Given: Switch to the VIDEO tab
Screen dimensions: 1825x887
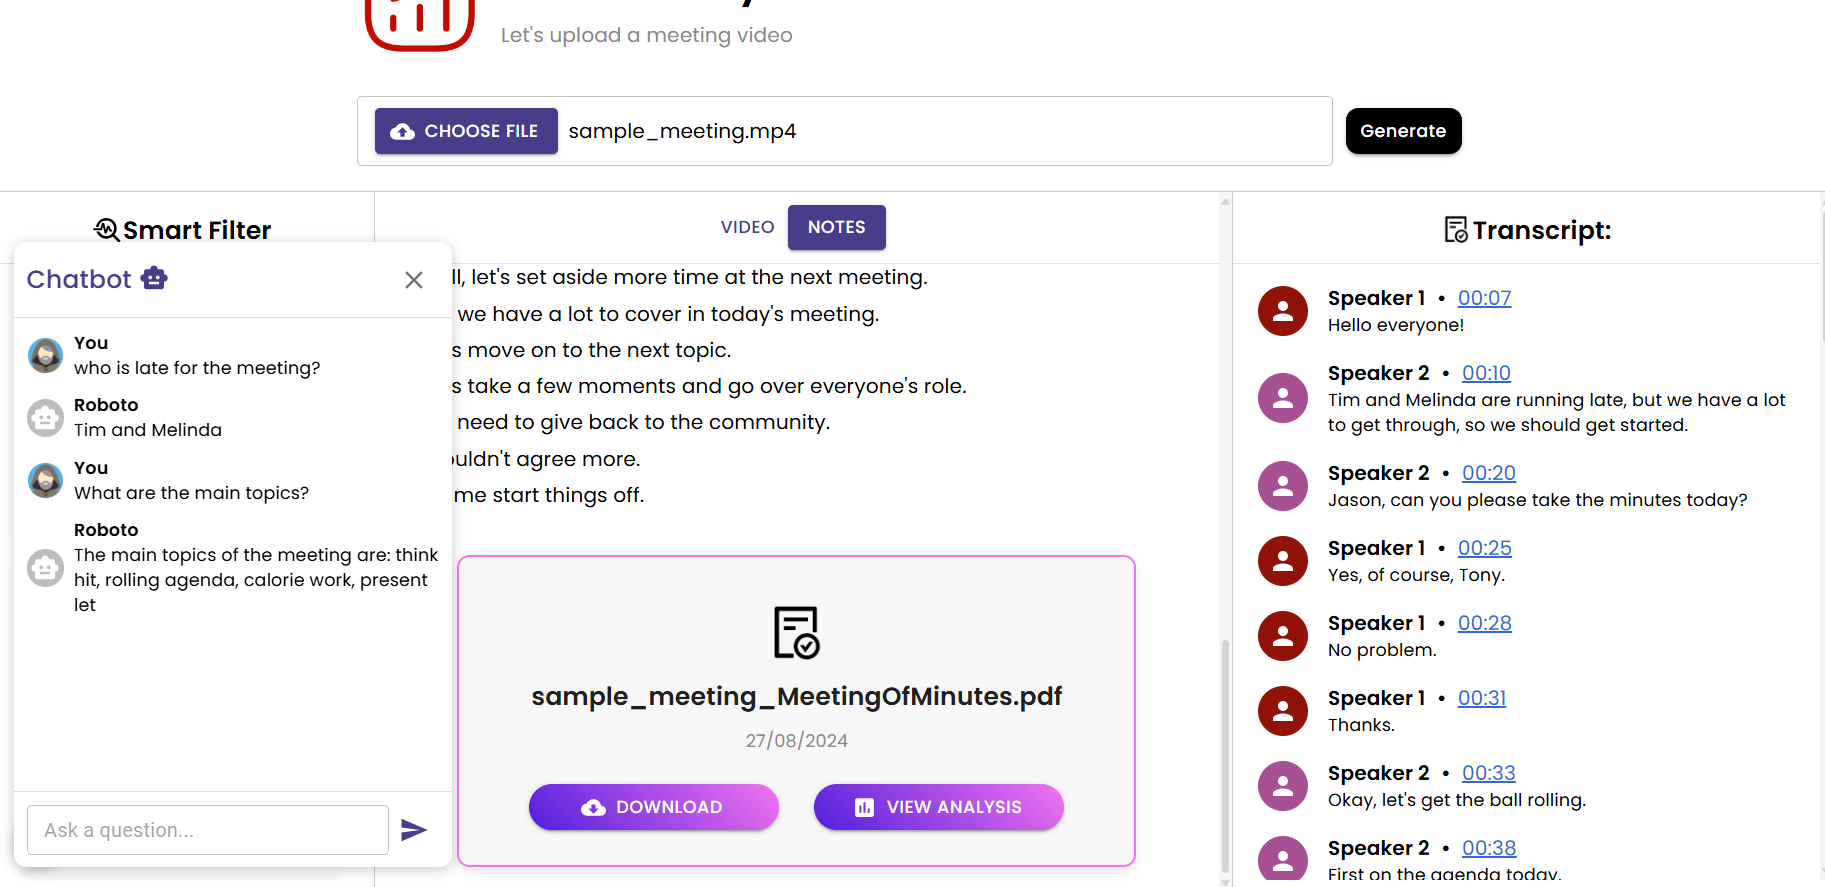Looking at the screenshot, I should coord(747,227).
